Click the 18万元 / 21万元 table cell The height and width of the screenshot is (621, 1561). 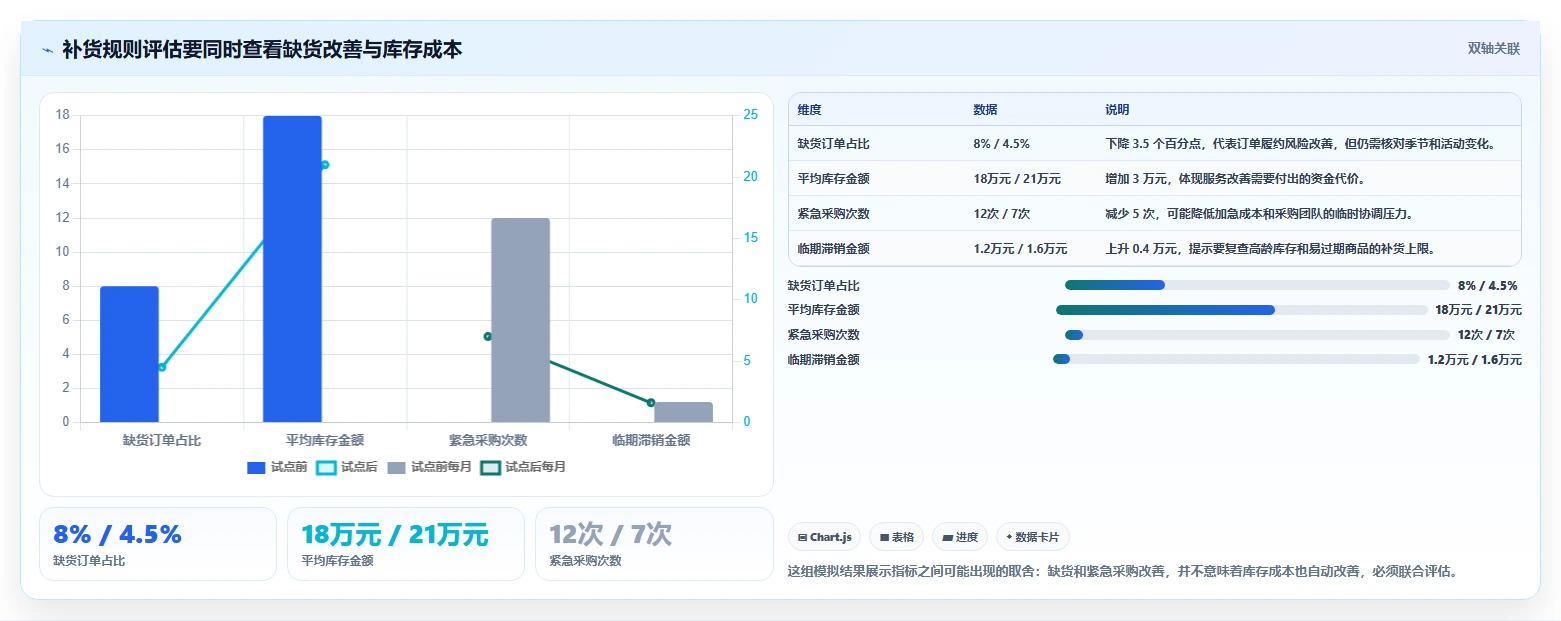(1017, 179)
